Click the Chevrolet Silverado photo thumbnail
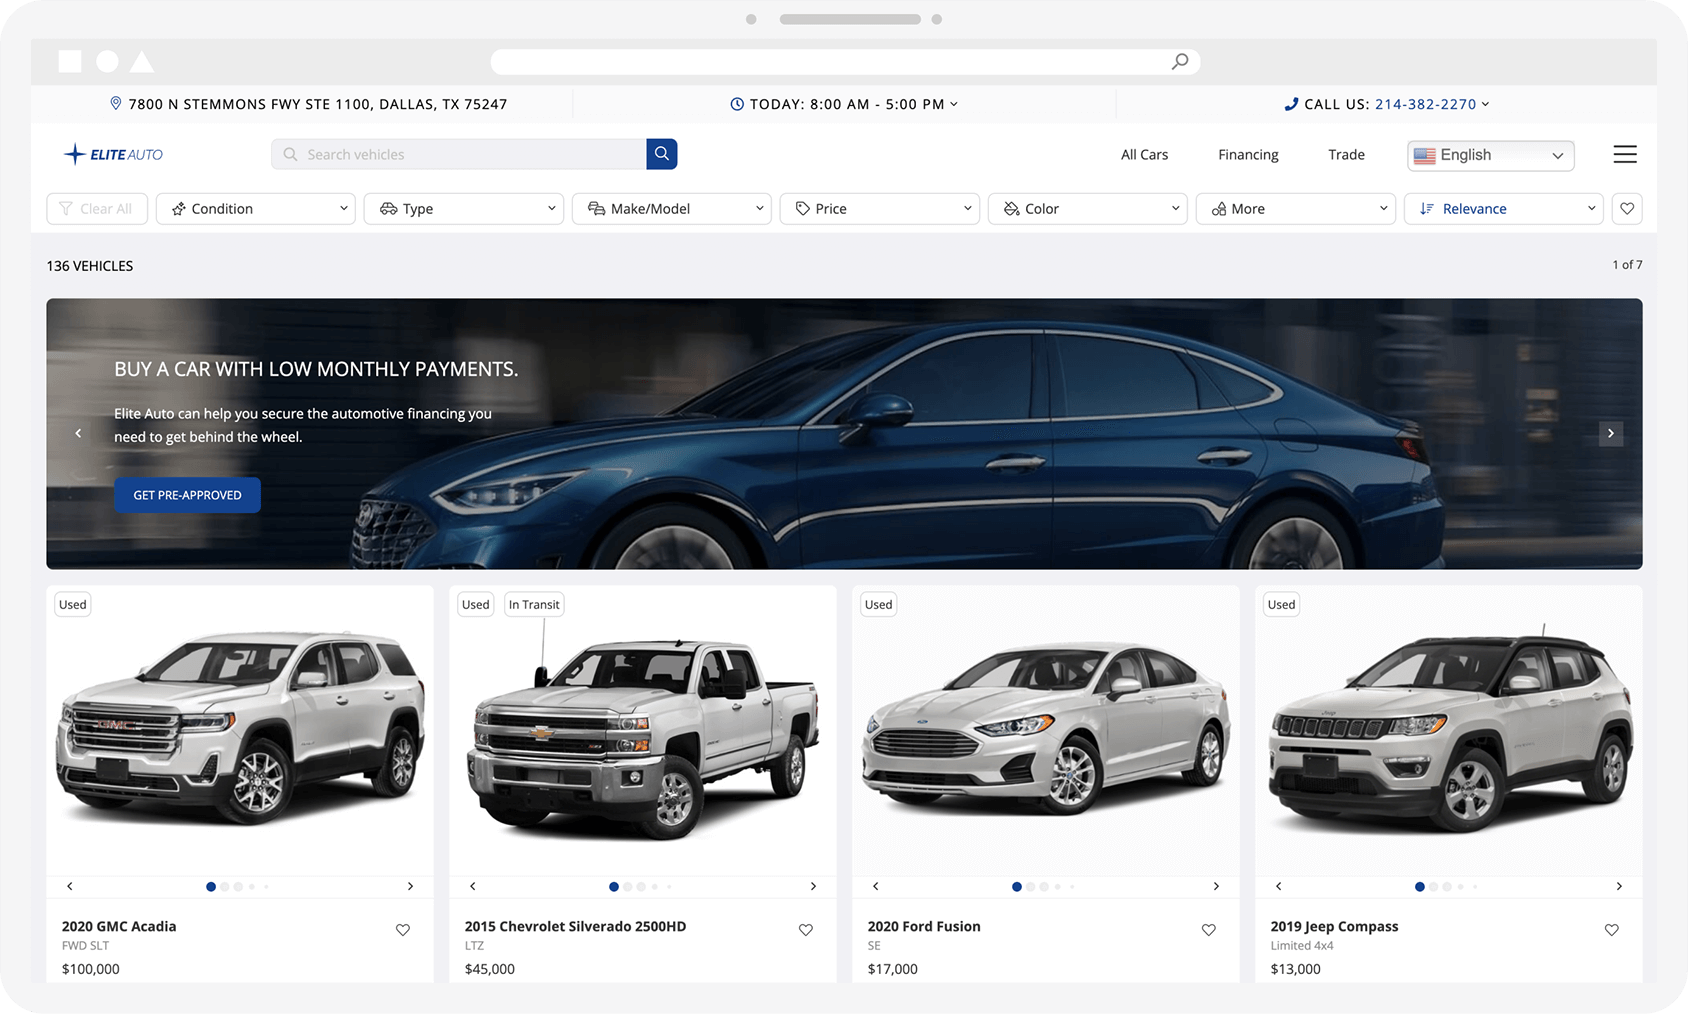The image size is (1688, 1014). [643, 731]
